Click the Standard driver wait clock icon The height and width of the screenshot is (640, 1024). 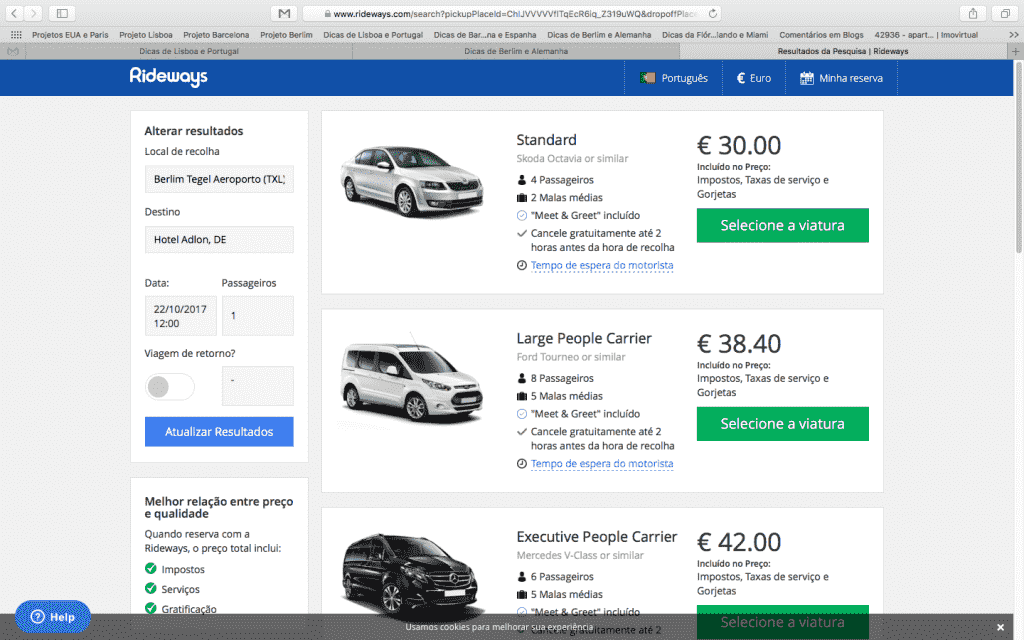522,265
